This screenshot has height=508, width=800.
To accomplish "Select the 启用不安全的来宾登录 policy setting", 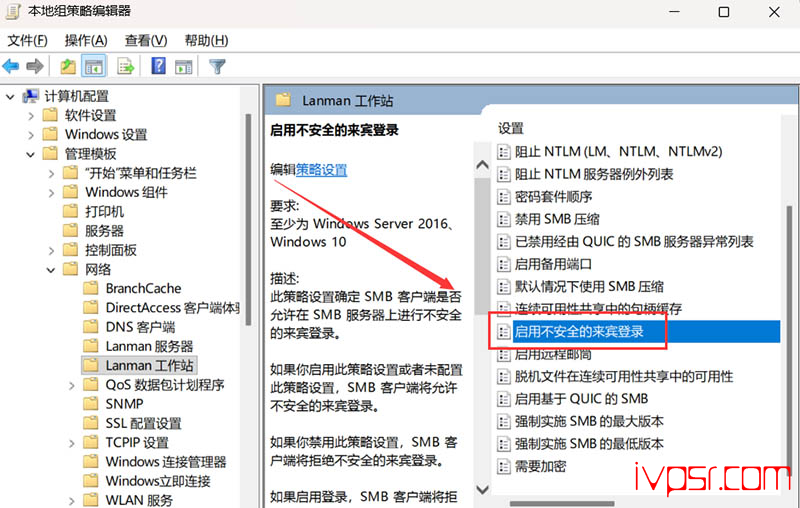I will 578,331.
